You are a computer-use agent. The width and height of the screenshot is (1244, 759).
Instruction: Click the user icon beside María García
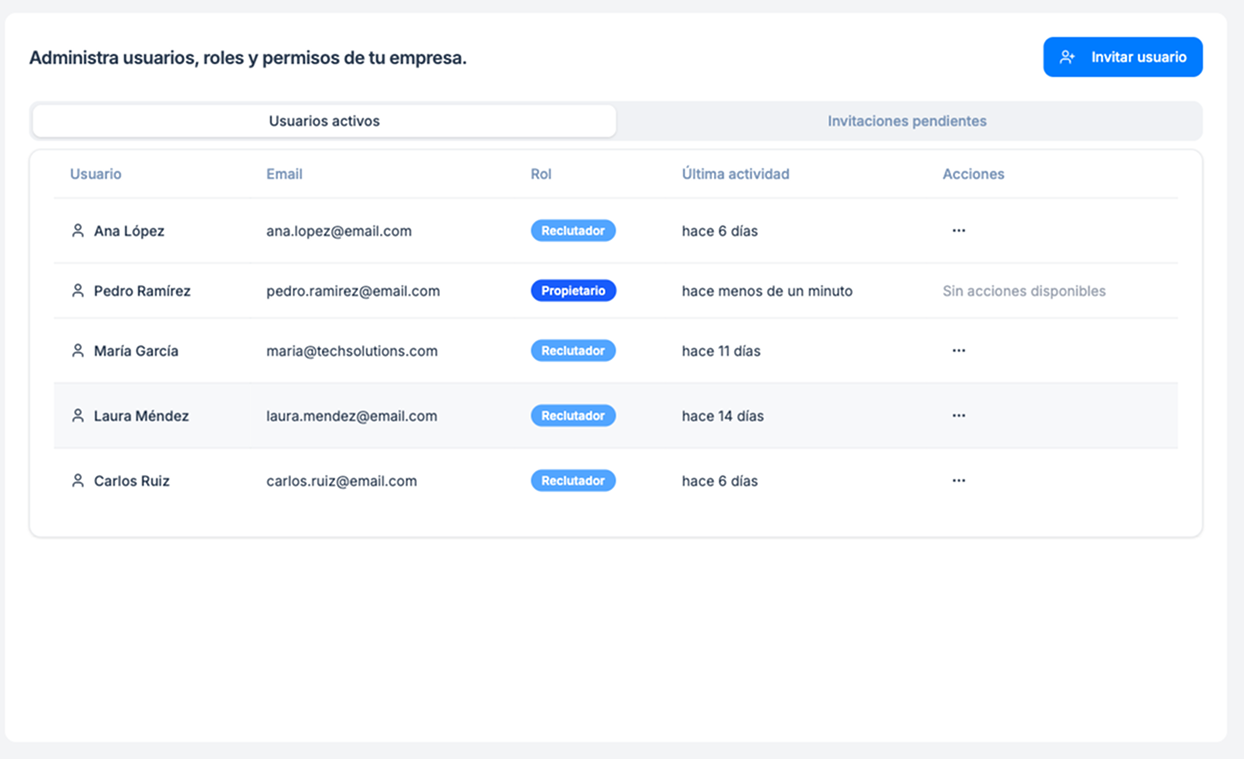[x=77, y=350]
